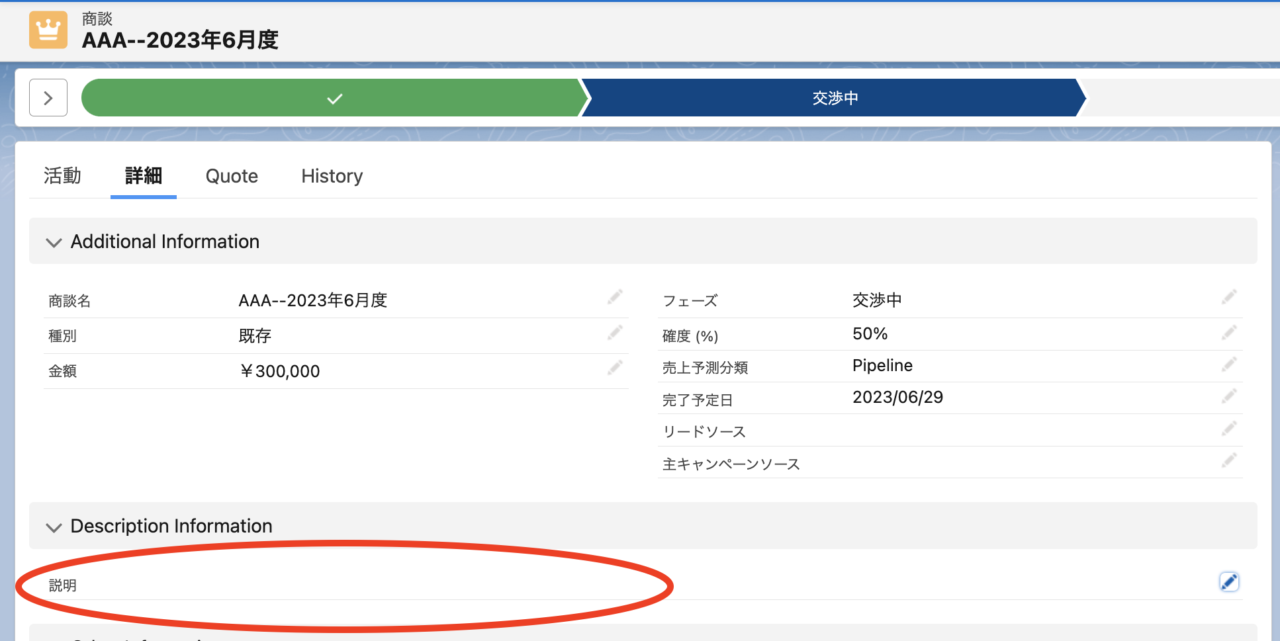Screen dimensions: 1280x641
Task: Switch to the History tab
Action: (x=332, y=176)
